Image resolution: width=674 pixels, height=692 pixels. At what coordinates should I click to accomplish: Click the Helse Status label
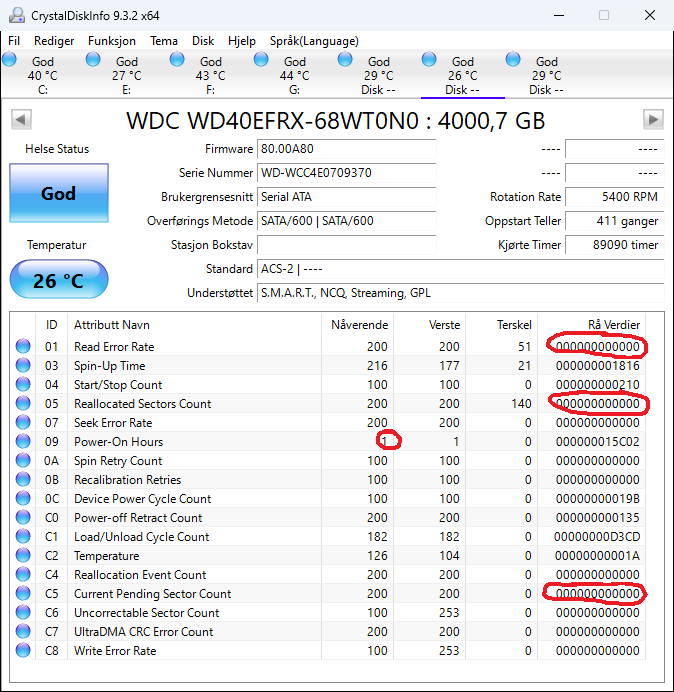(x=57, y=149)
